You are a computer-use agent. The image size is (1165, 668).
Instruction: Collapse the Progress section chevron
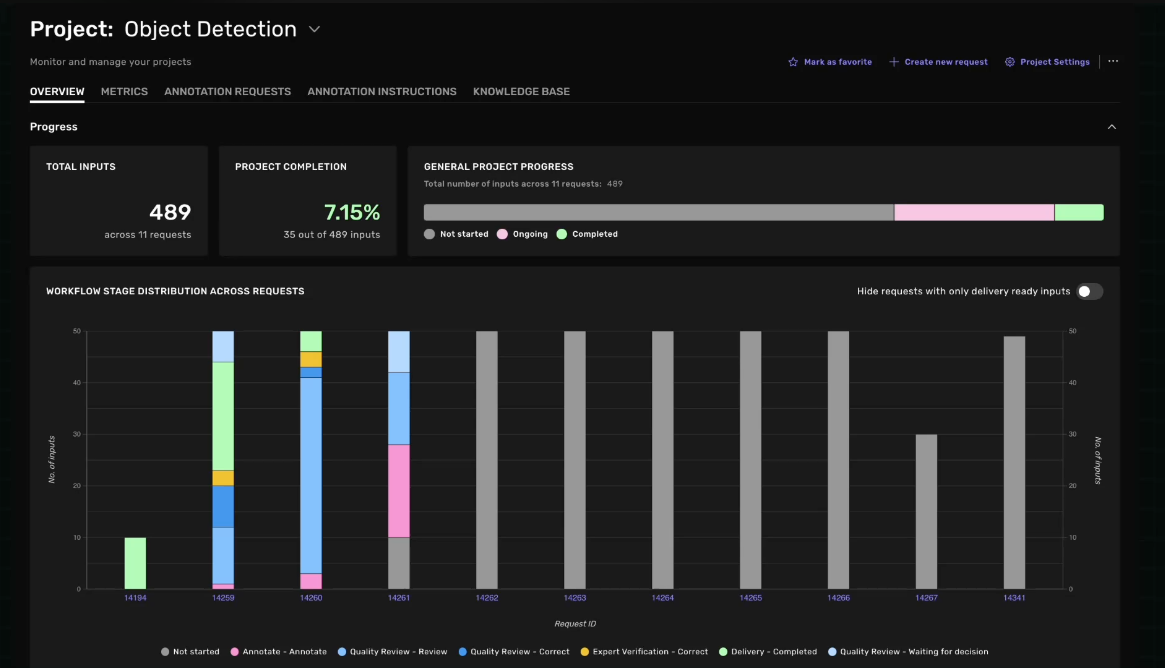point(1112,127)
